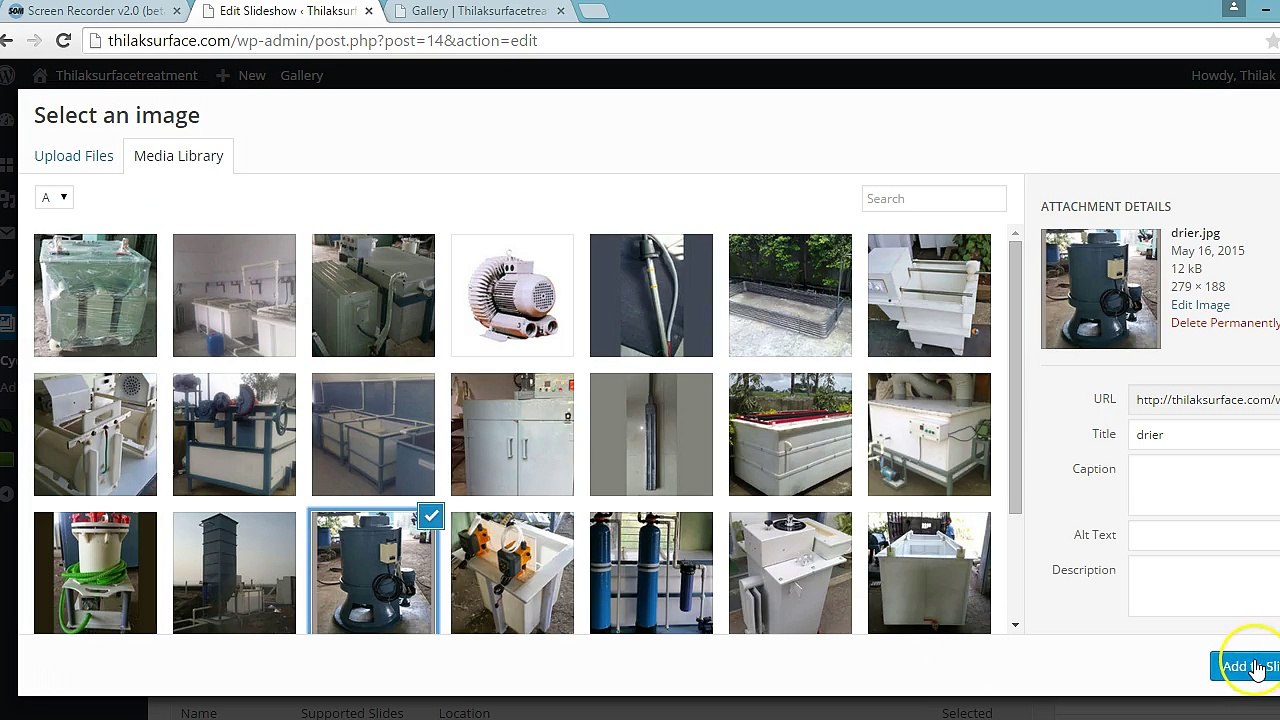1280x720 pixels.
Task: Open a new browser tab
Action: pos(592,11)
